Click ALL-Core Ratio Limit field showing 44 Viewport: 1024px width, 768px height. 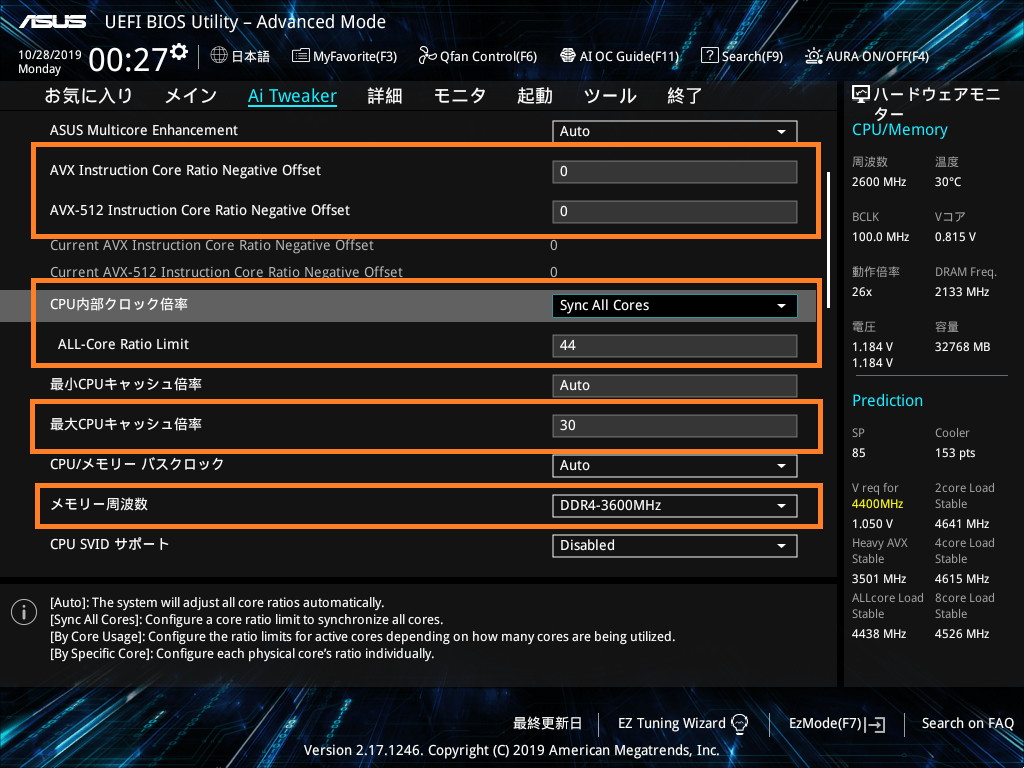[675, 345]
